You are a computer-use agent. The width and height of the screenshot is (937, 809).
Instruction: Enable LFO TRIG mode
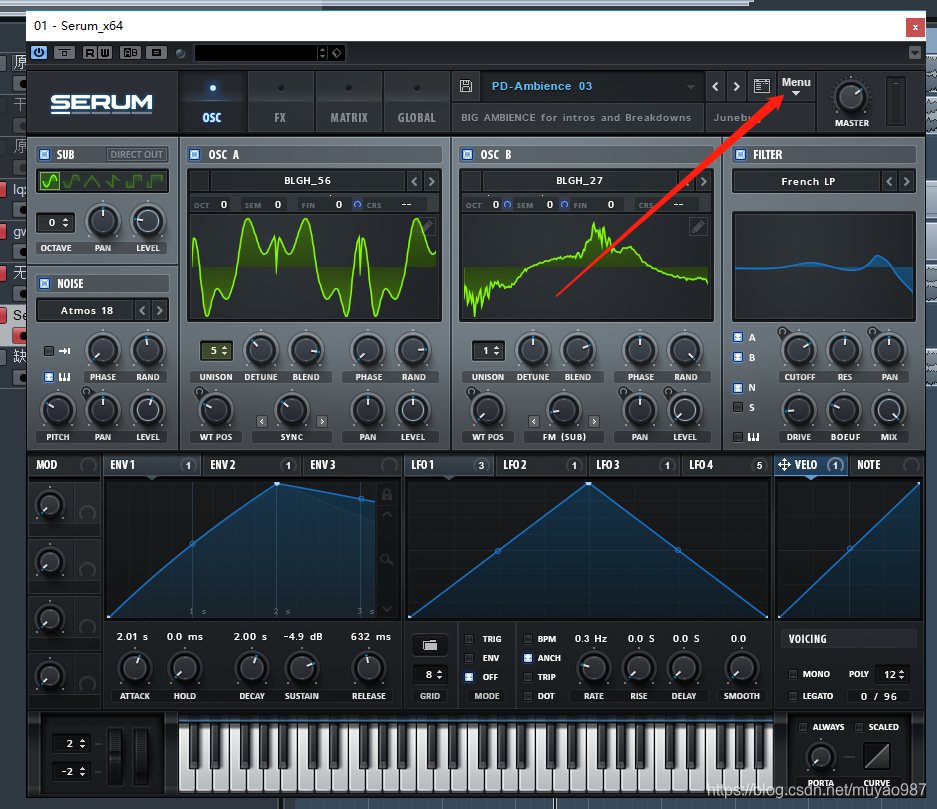click(469, 639)
